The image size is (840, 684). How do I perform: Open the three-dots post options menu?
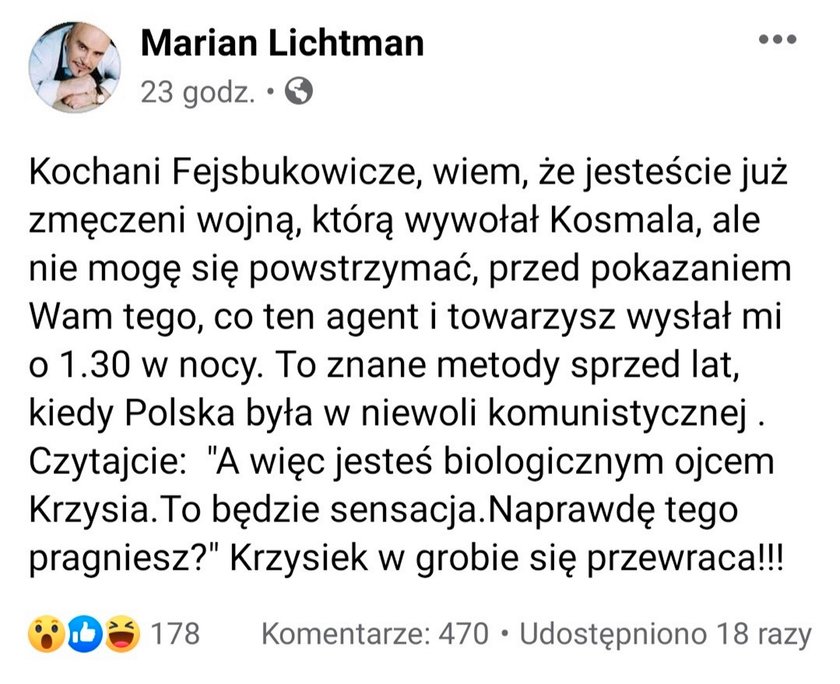tap(777, 39)
